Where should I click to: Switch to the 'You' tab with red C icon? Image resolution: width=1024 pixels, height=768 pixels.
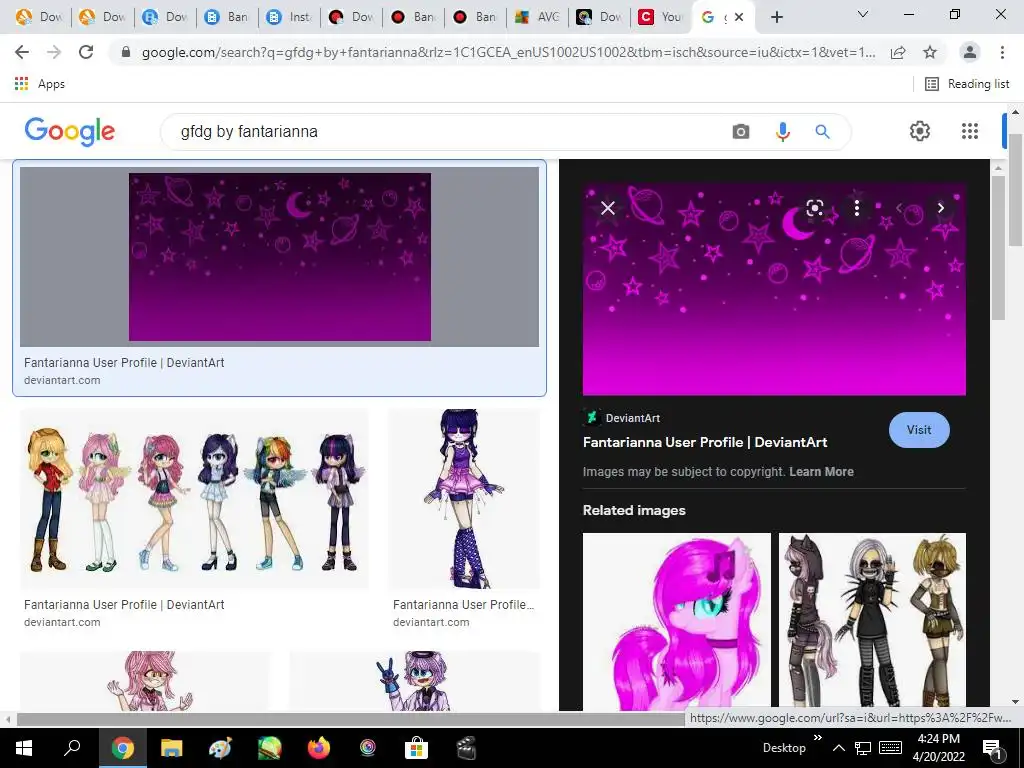(662, 17)
